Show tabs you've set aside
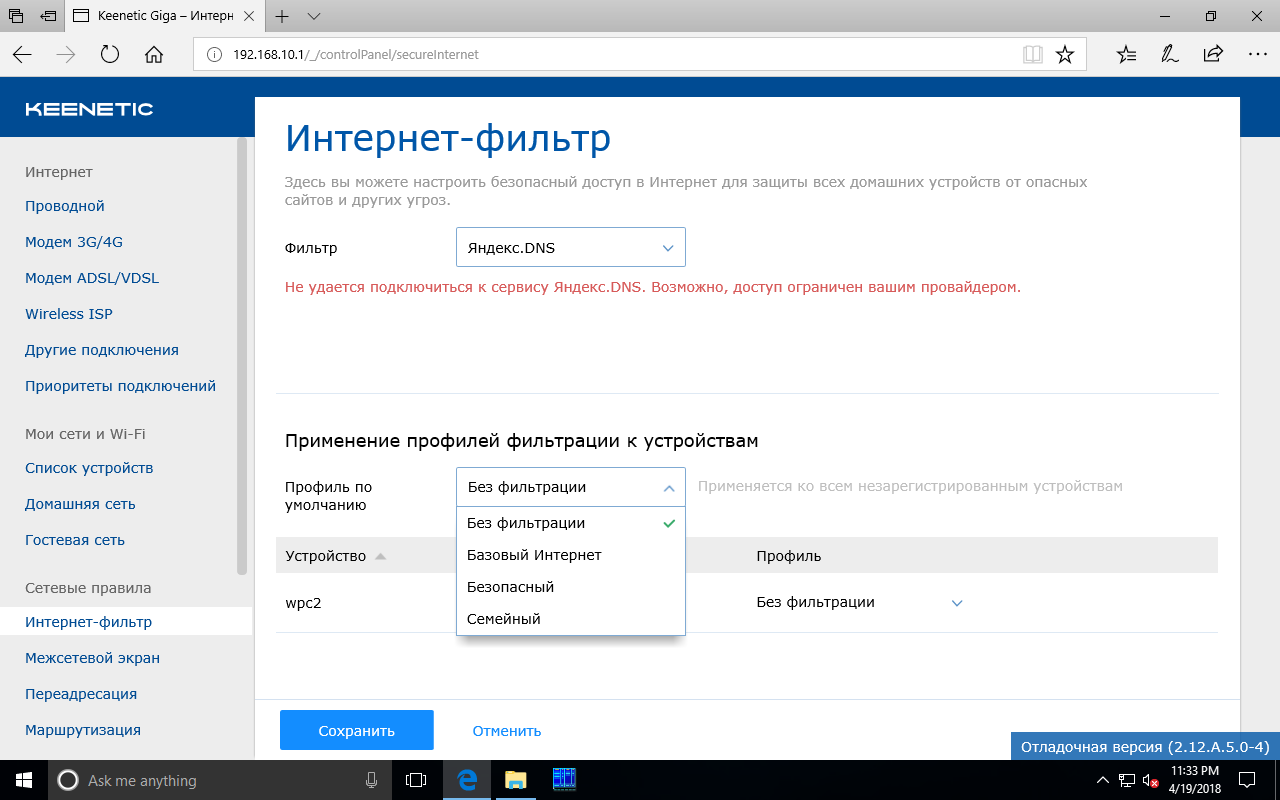1280x800 pixels. 16,16
